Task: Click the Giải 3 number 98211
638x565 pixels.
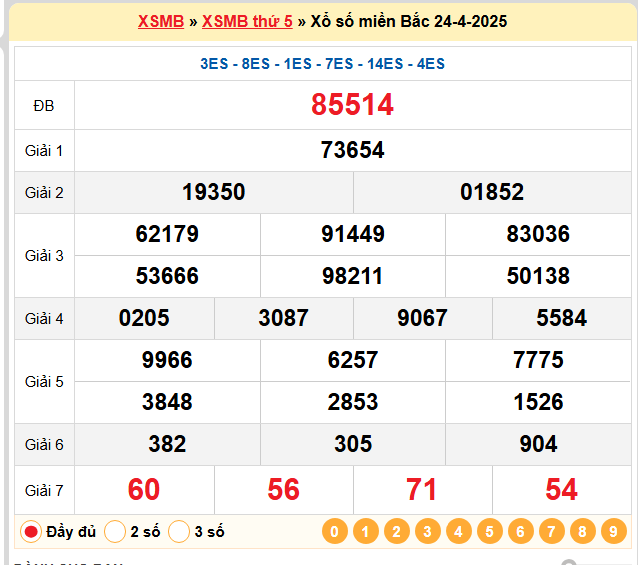Action: point(353,276)
